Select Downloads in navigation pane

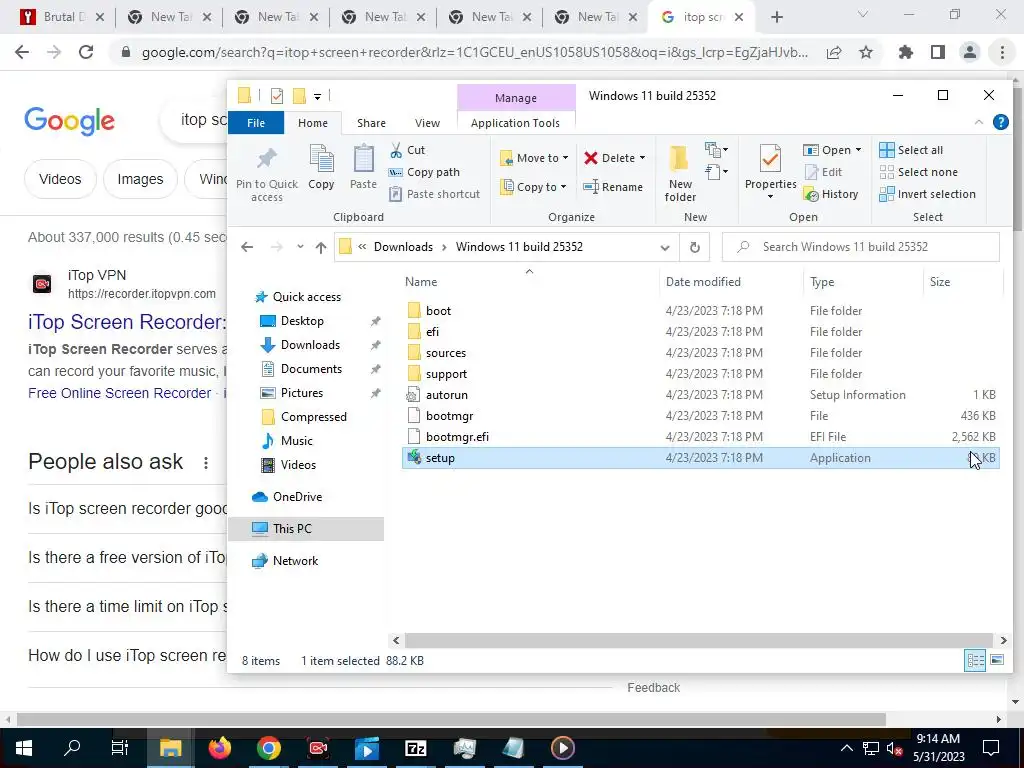[310, 345]
